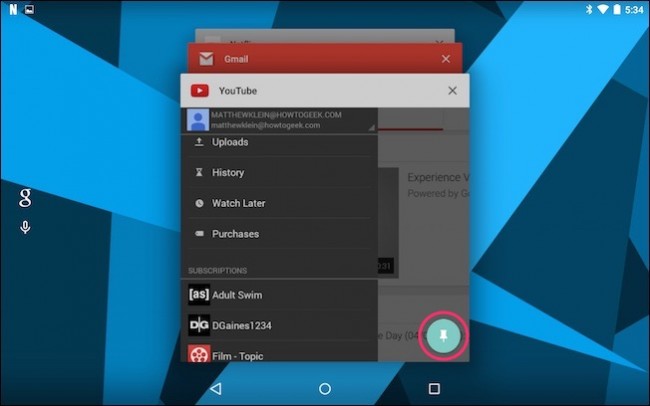Tap the Wi-Fi status icon
Image resolution: width=650 pixels, height=406 pixels.
coord(603,9)
